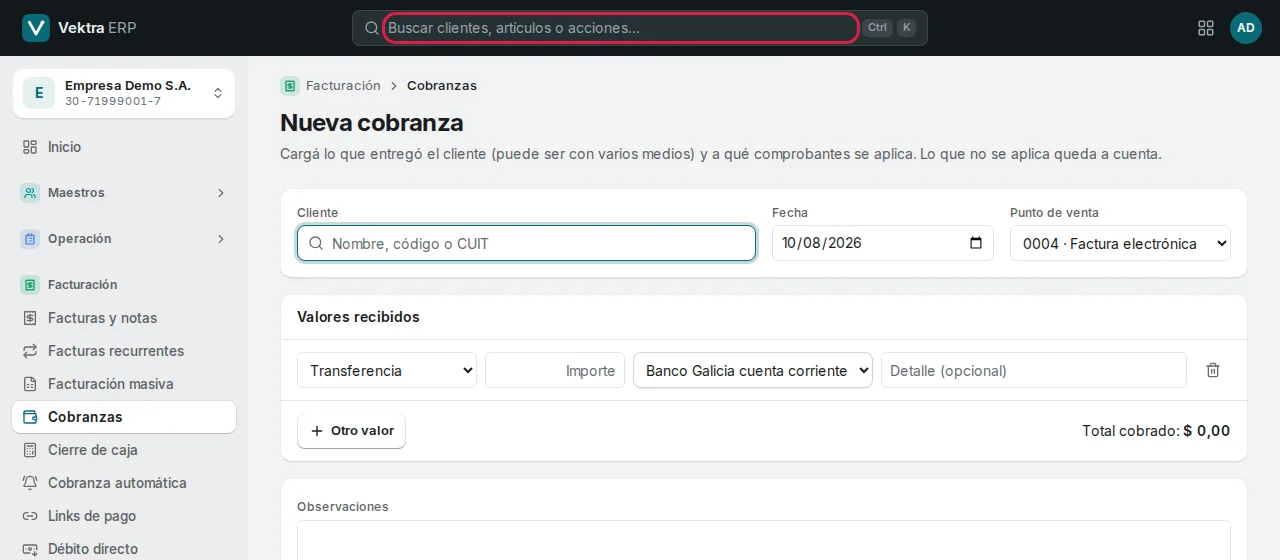Click the Empresa Demo E avatar
Screen dimensions: 1280x560
coord(39,93)
